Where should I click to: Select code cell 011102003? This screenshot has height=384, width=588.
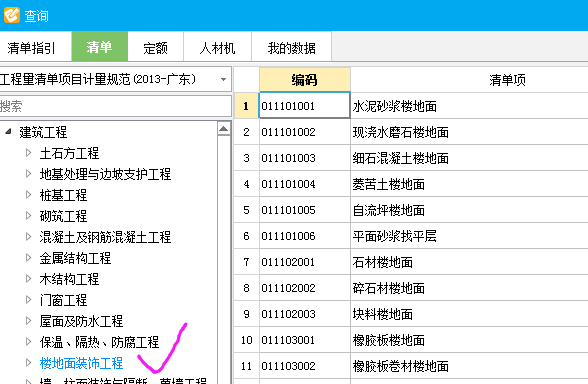point(304,314)
